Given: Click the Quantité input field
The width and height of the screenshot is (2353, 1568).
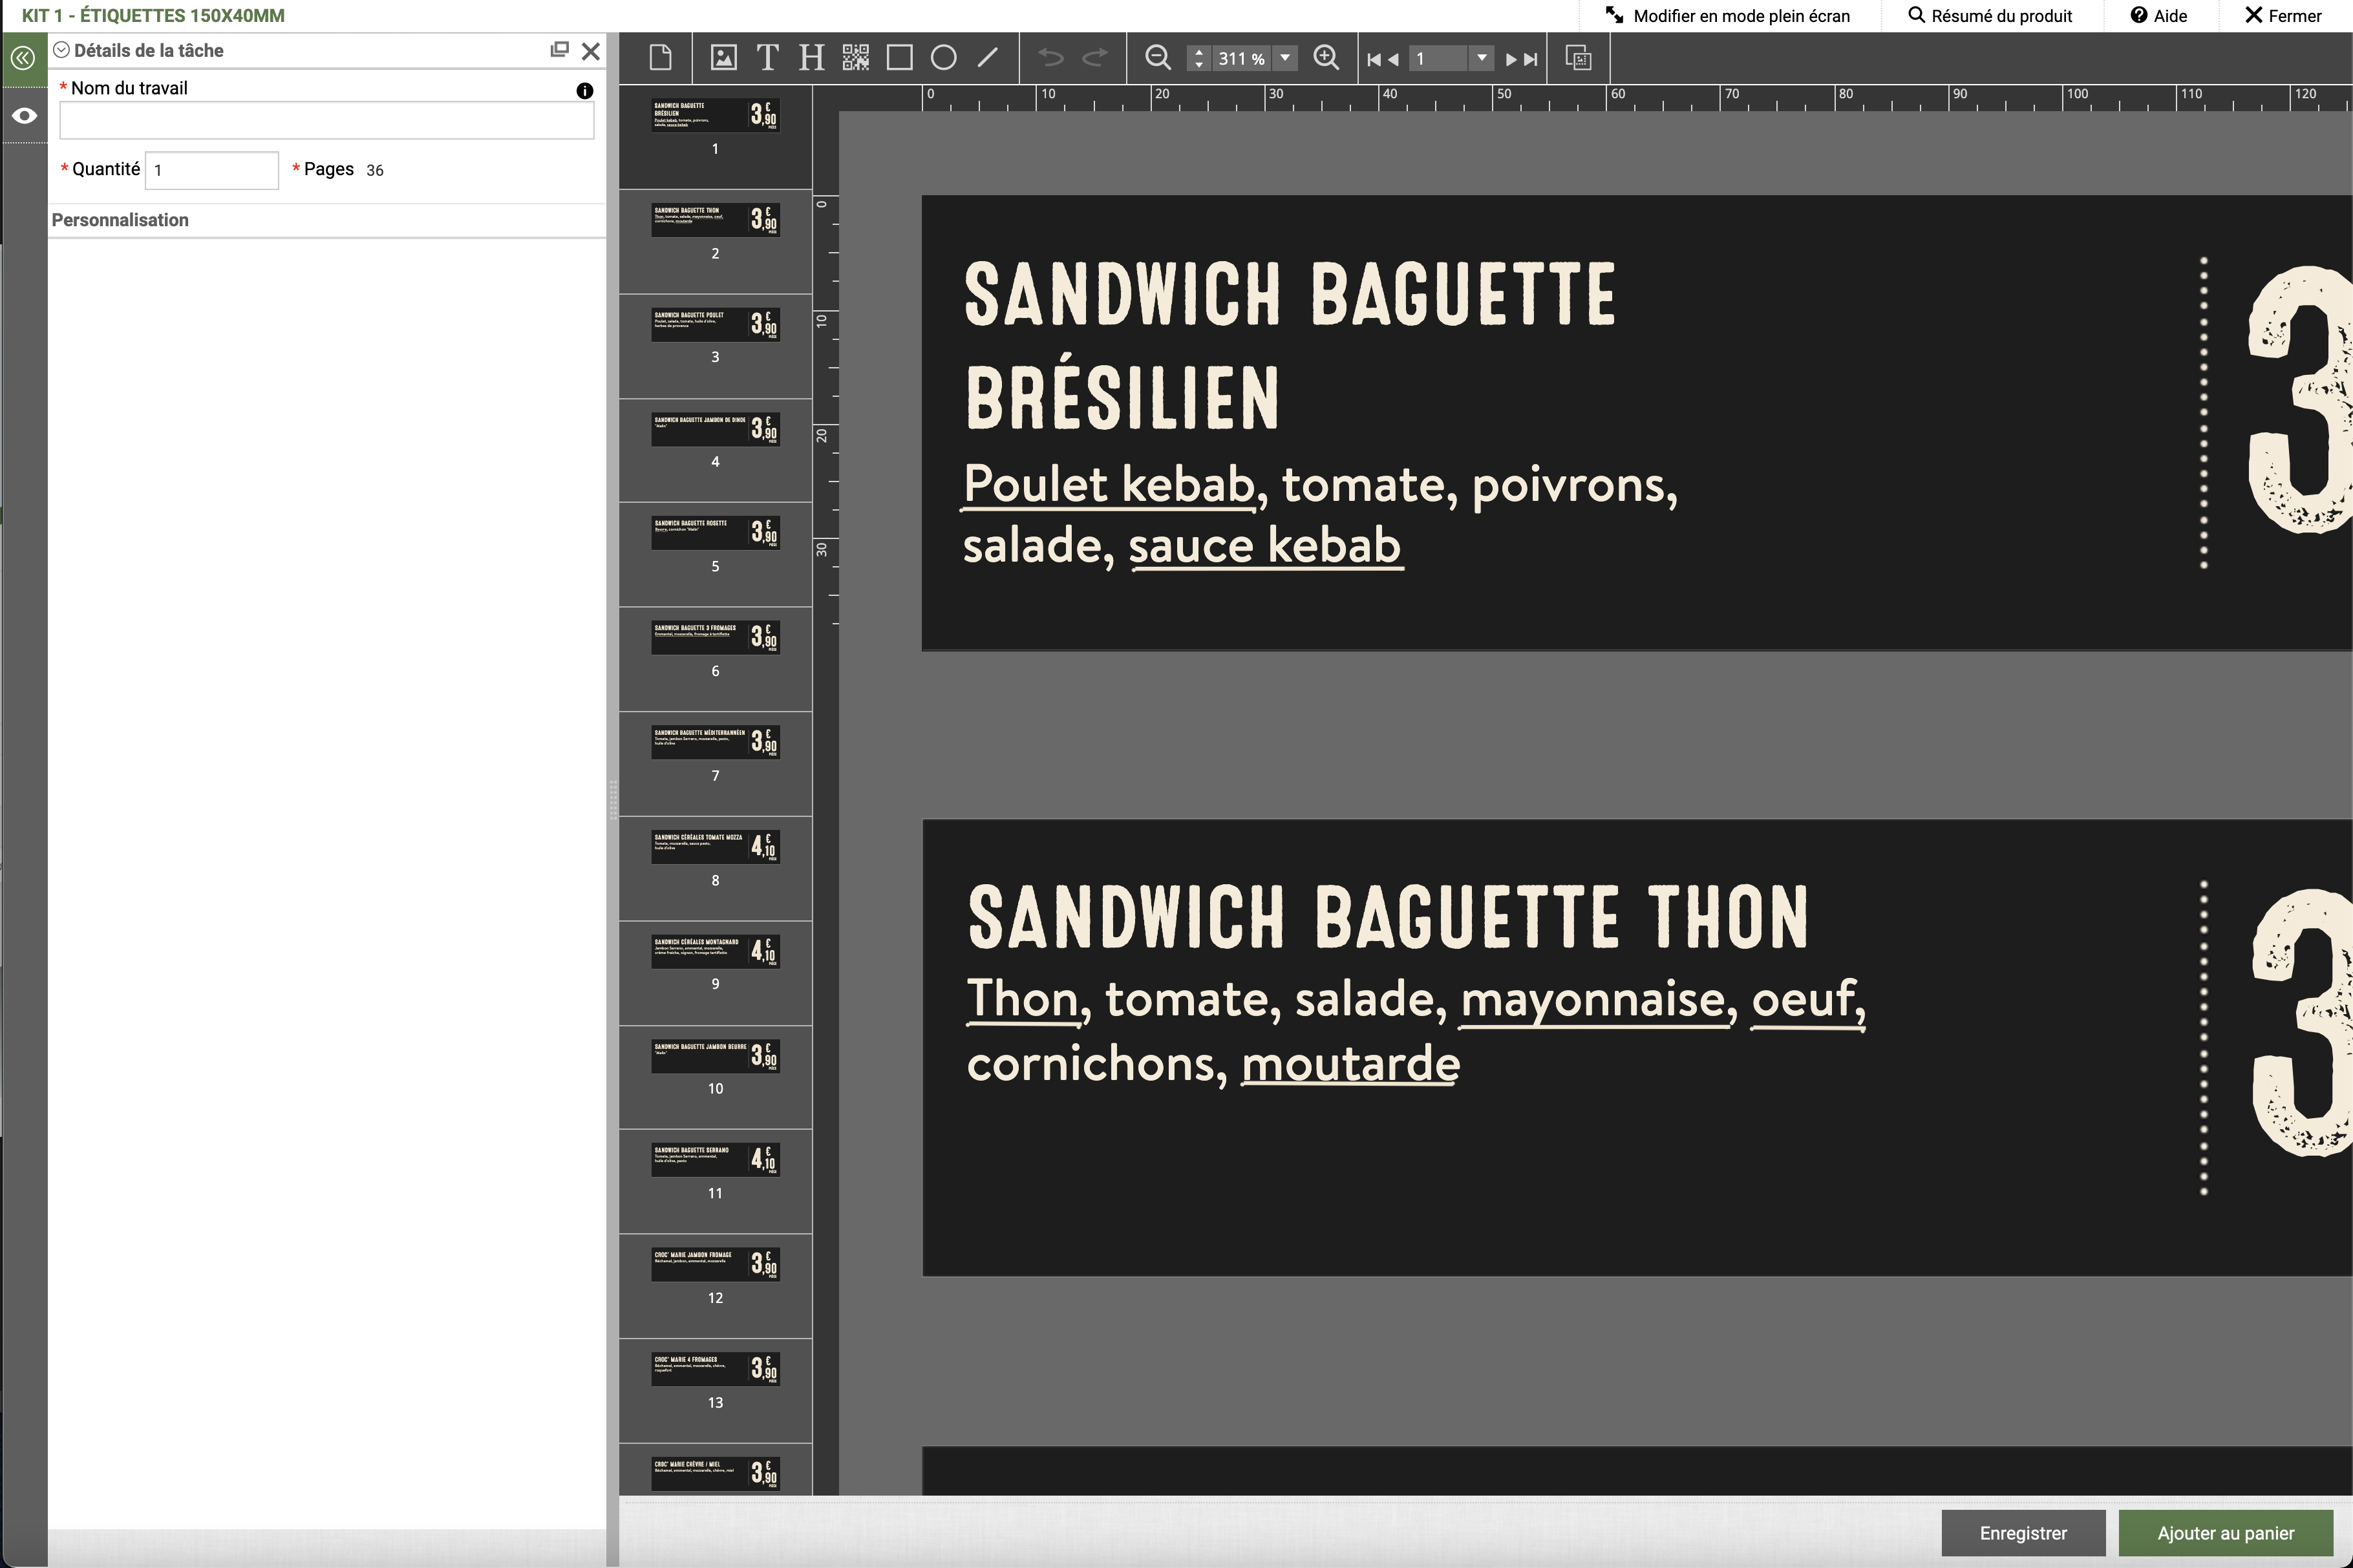Looking at the screenshot, I should coord(212,170).
